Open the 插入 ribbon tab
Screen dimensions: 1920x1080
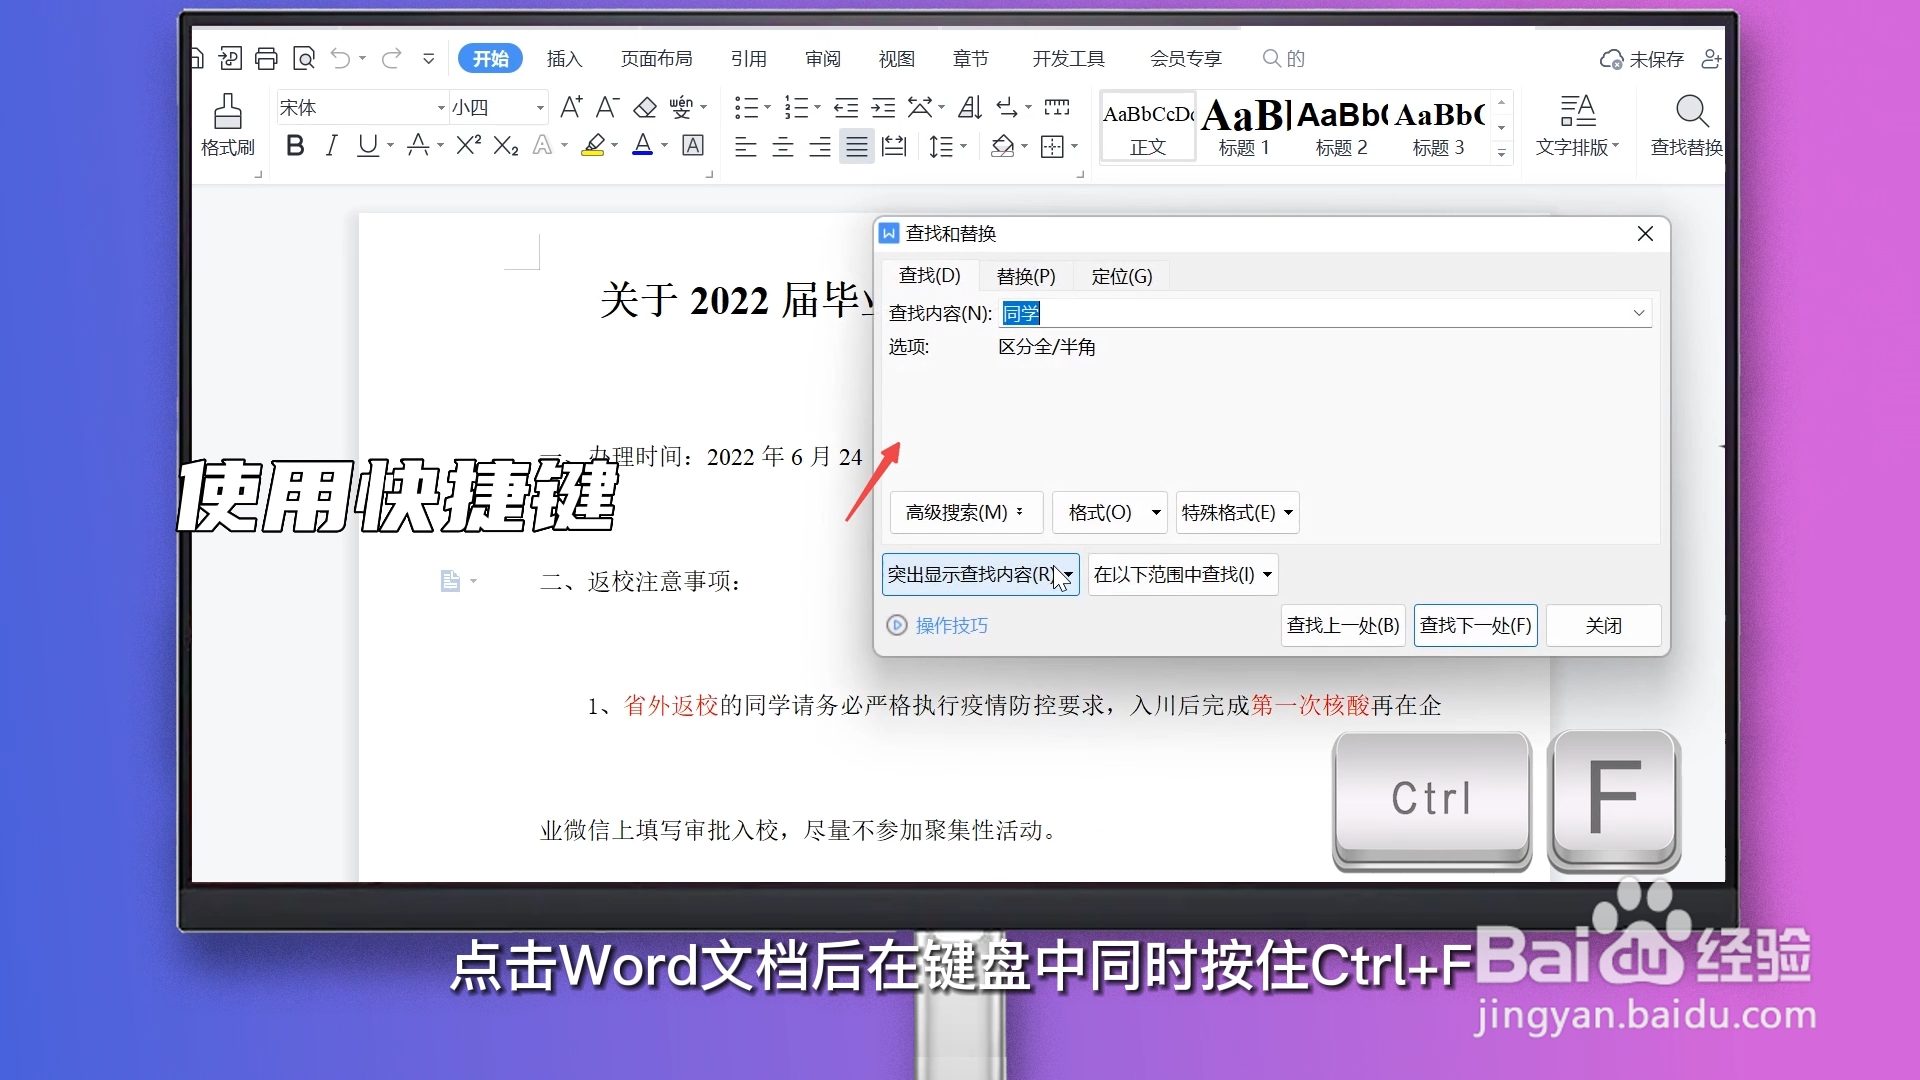tap(563, 58)
